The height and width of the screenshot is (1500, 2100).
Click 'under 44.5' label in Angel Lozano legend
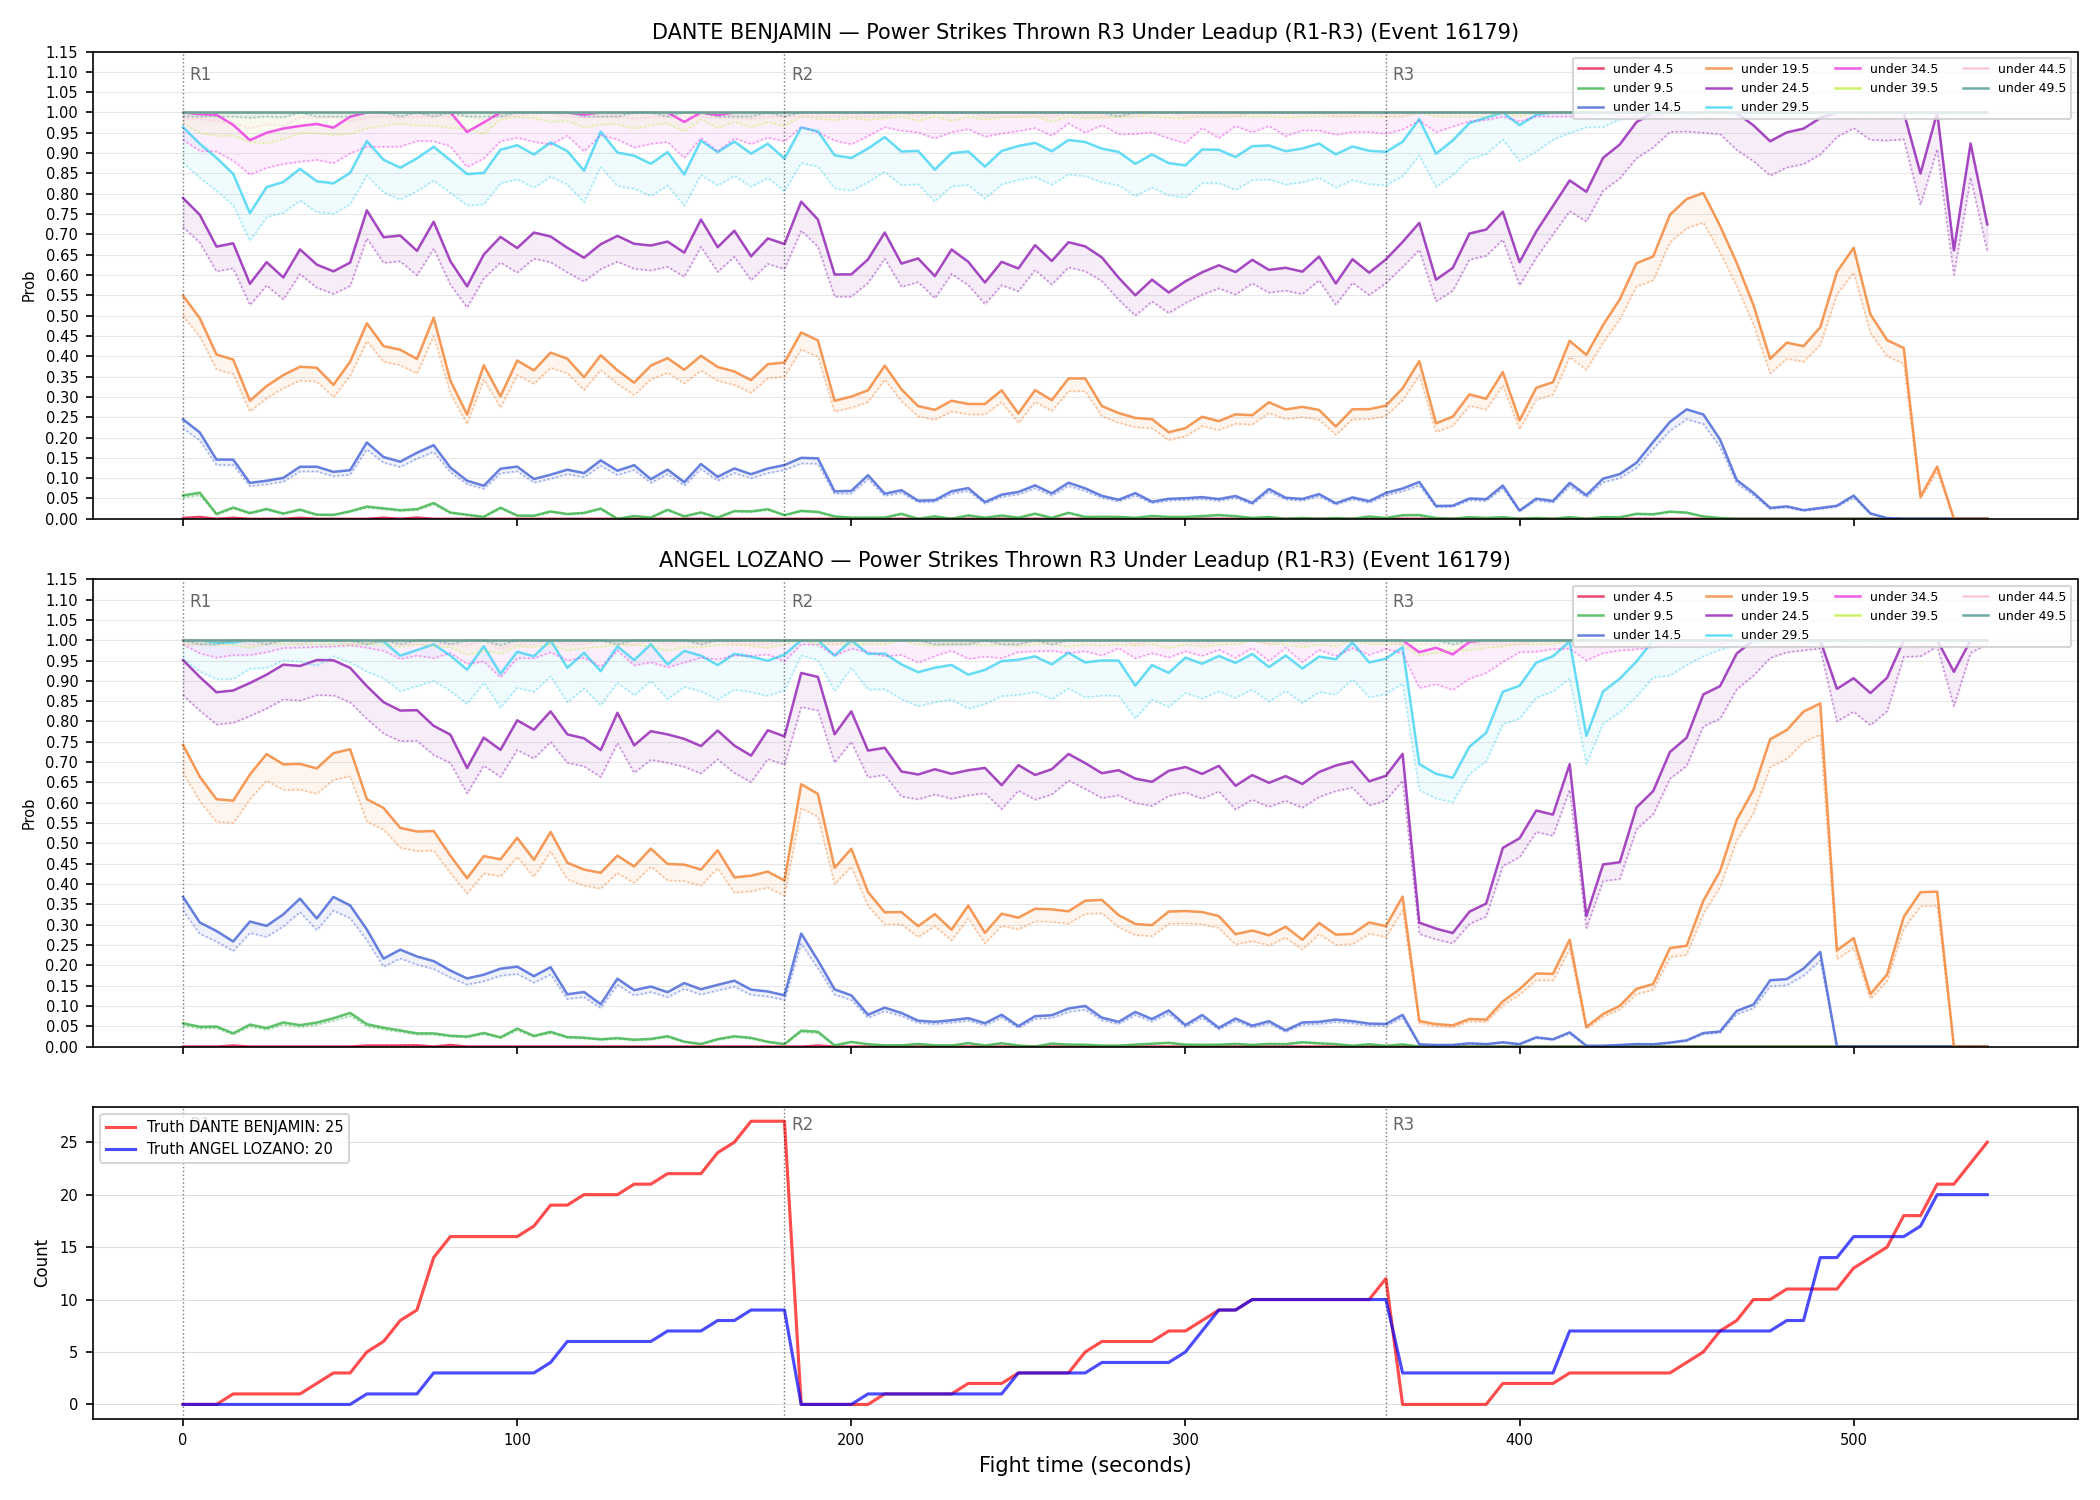[2032, 597]
